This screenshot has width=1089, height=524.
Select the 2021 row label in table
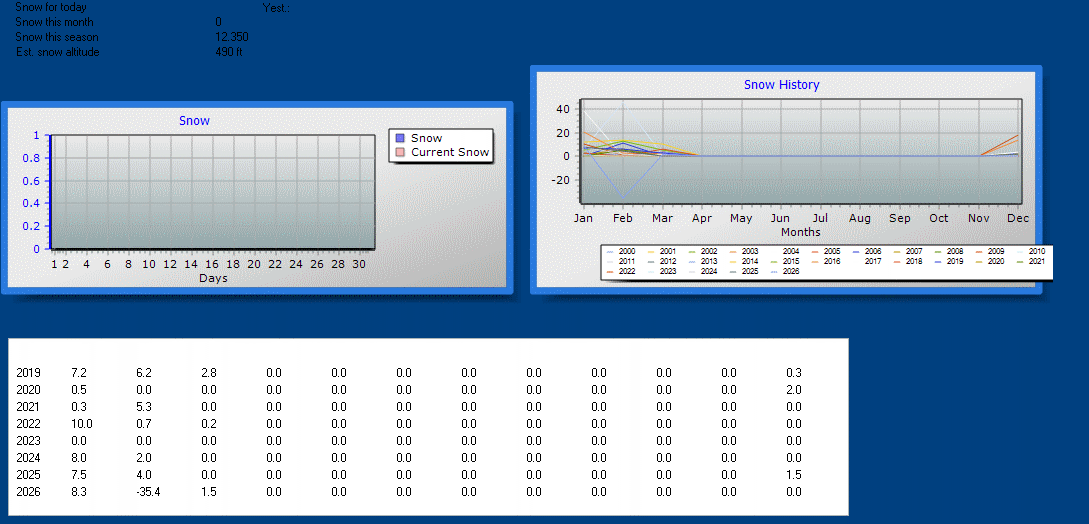click(x=28, y=407)
